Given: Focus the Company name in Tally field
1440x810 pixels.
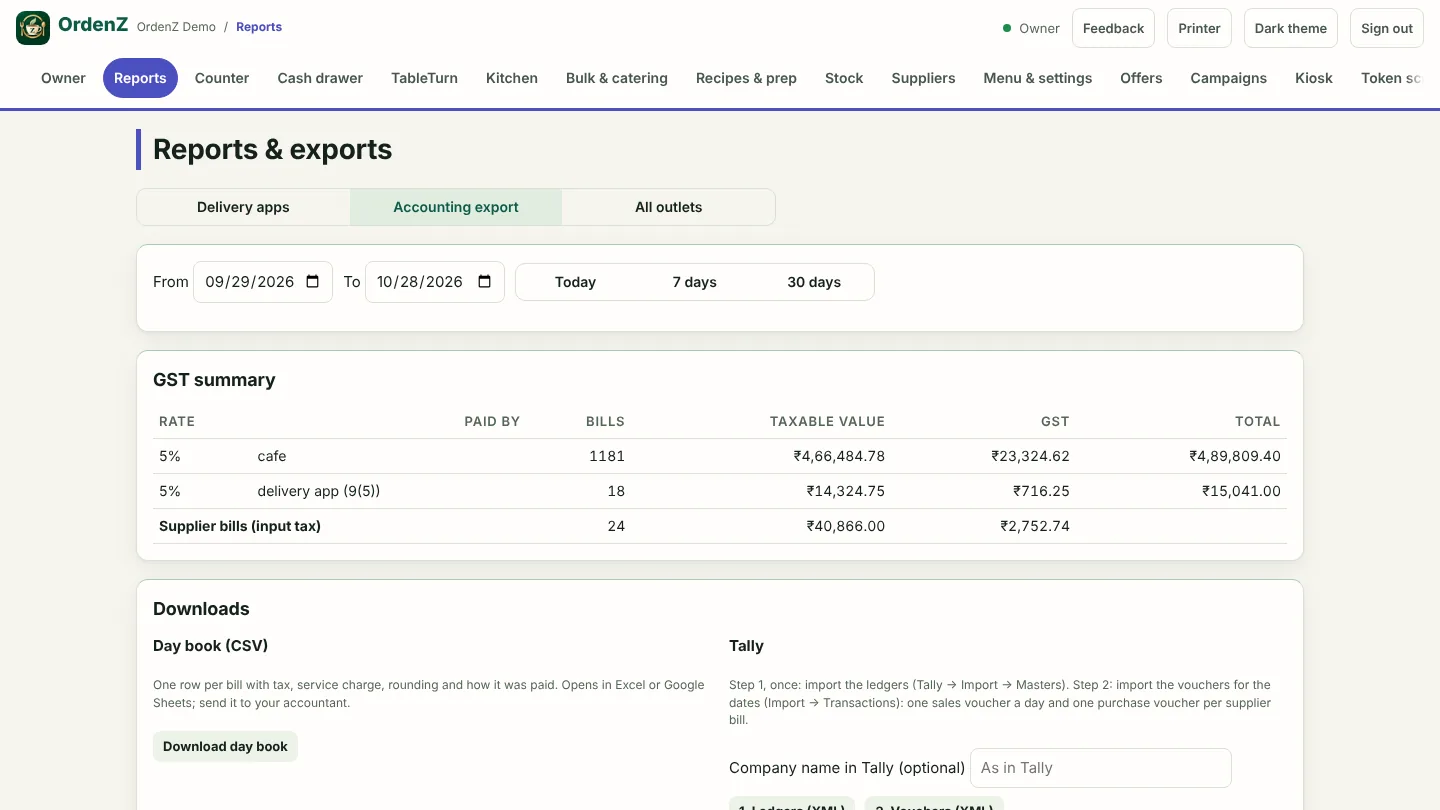Looking at the screenshot, I should [1101, 768].
